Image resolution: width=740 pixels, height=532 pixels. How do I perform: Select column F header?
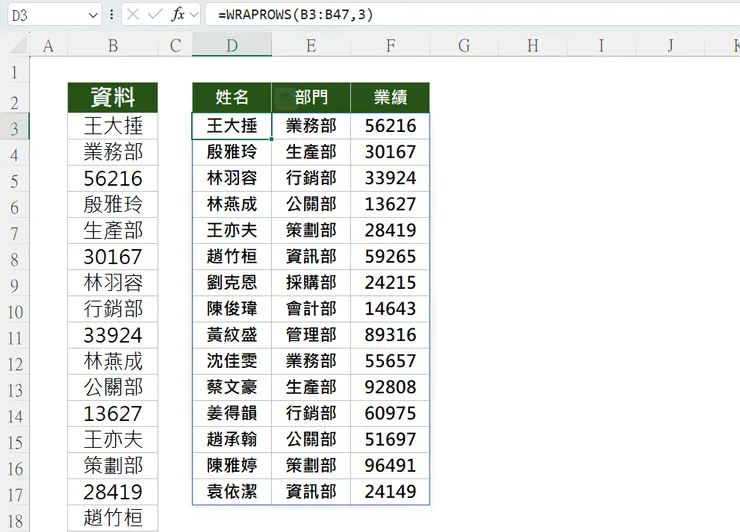tap(390, 46)
